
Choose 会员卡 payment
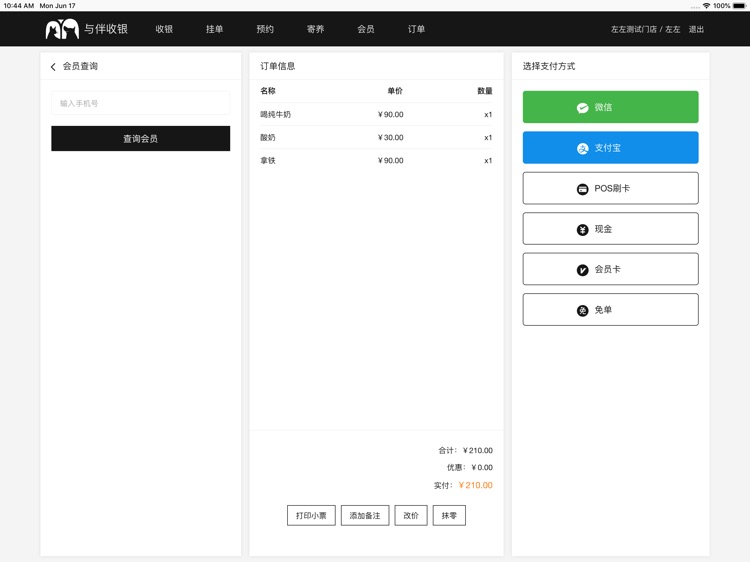[610, 269]
